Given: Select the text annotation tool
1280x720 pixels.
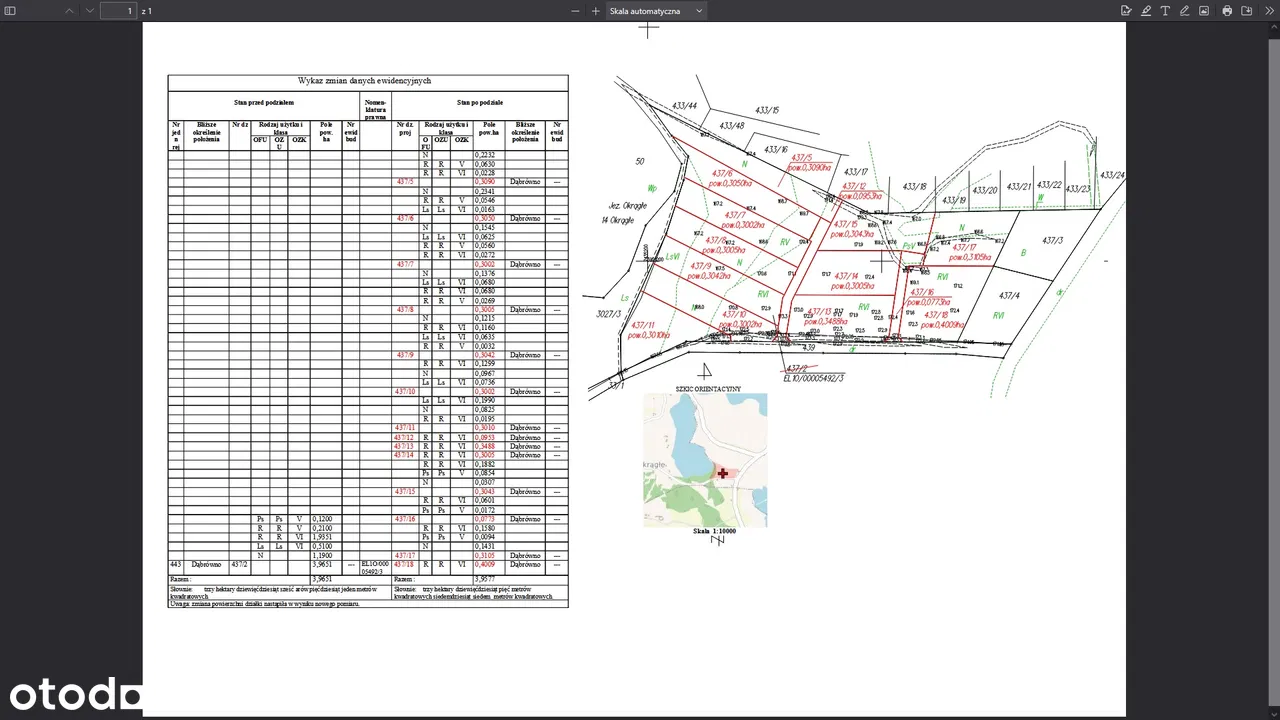Looking at the screenshot, I should [1165, 10].
